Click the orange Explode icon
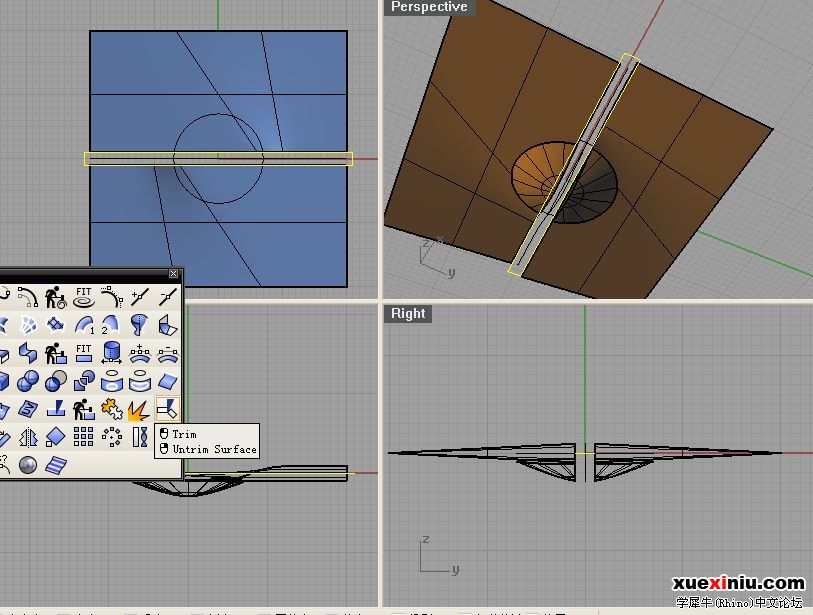 (139, 410)
